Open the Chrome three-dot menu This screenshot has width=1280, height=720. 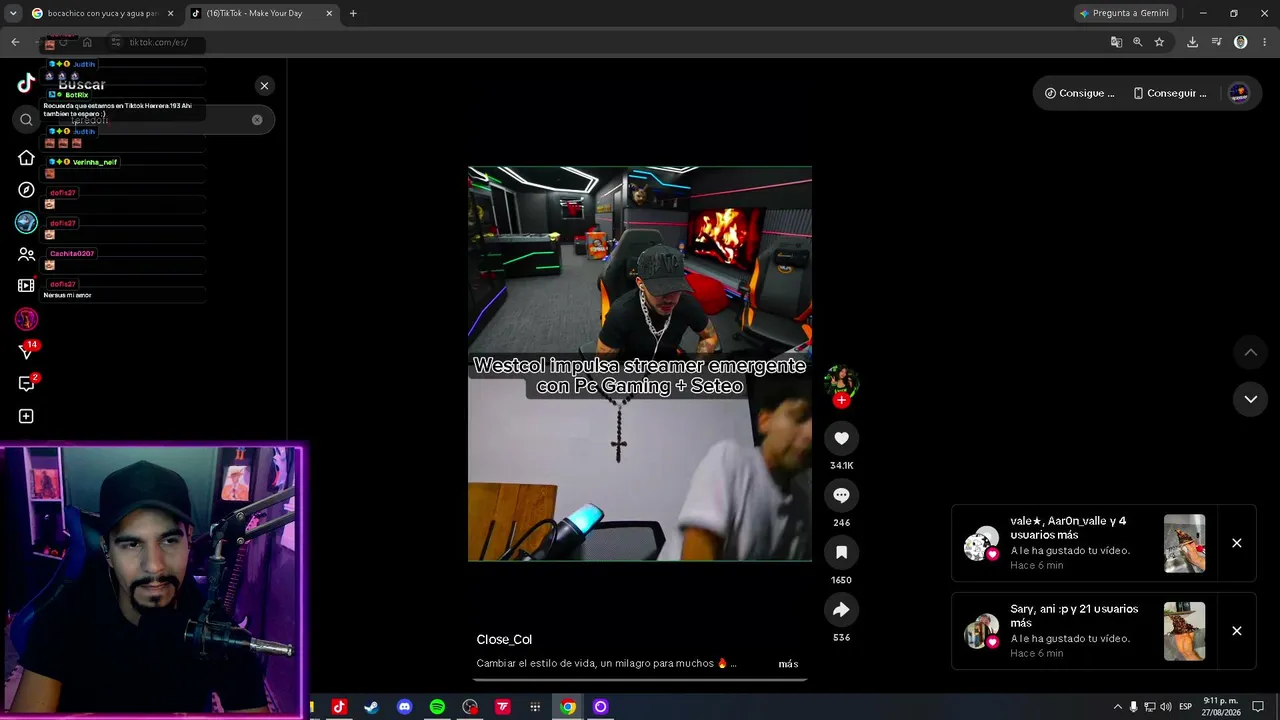pyautogui.click(x=1264, y=42)
